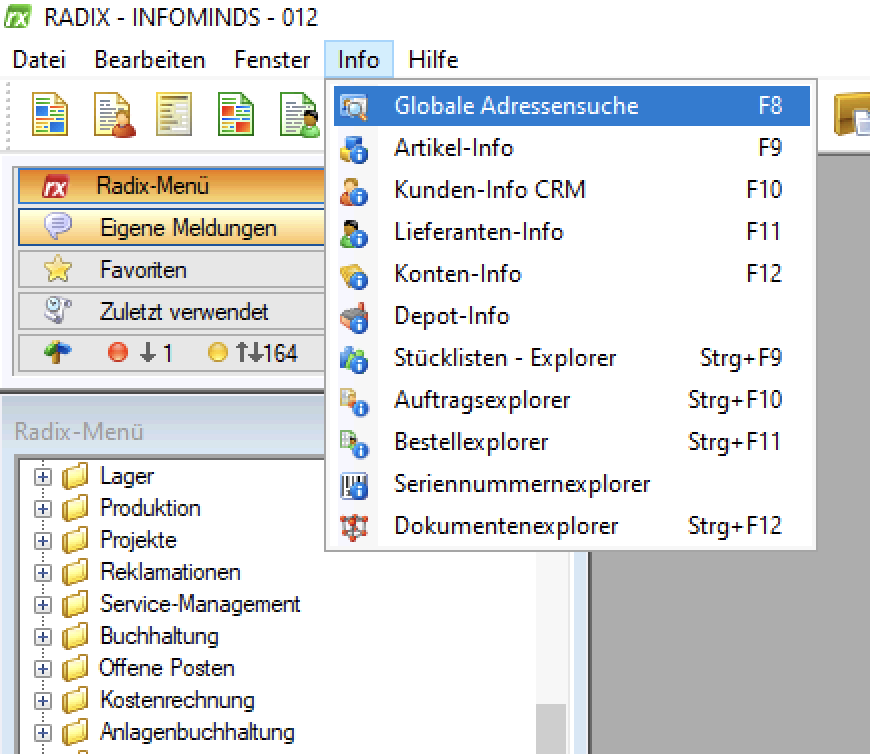Viewport: 870px width, 754px height.
Task: Click the Konten-Info icon
Action: (354, 275)
